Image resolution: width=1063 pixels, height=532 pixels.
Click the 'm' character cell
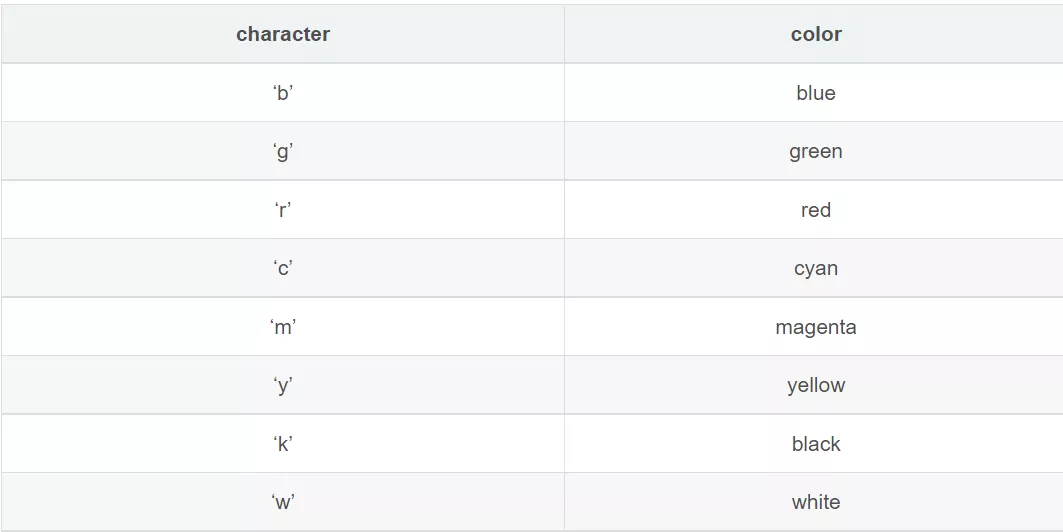(283, 327)
